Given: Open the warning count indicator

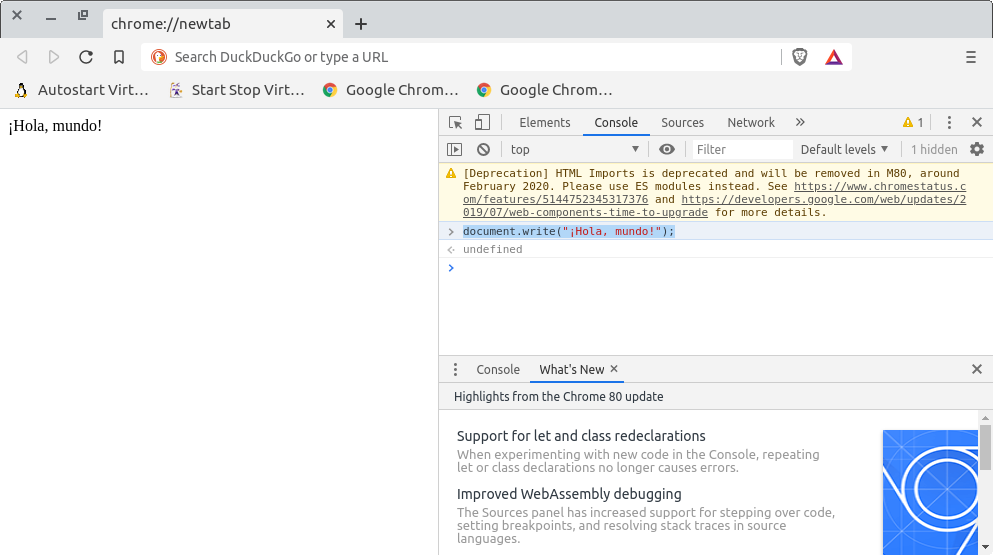Looking at the screenshot, I should click(x=913, y=123).
